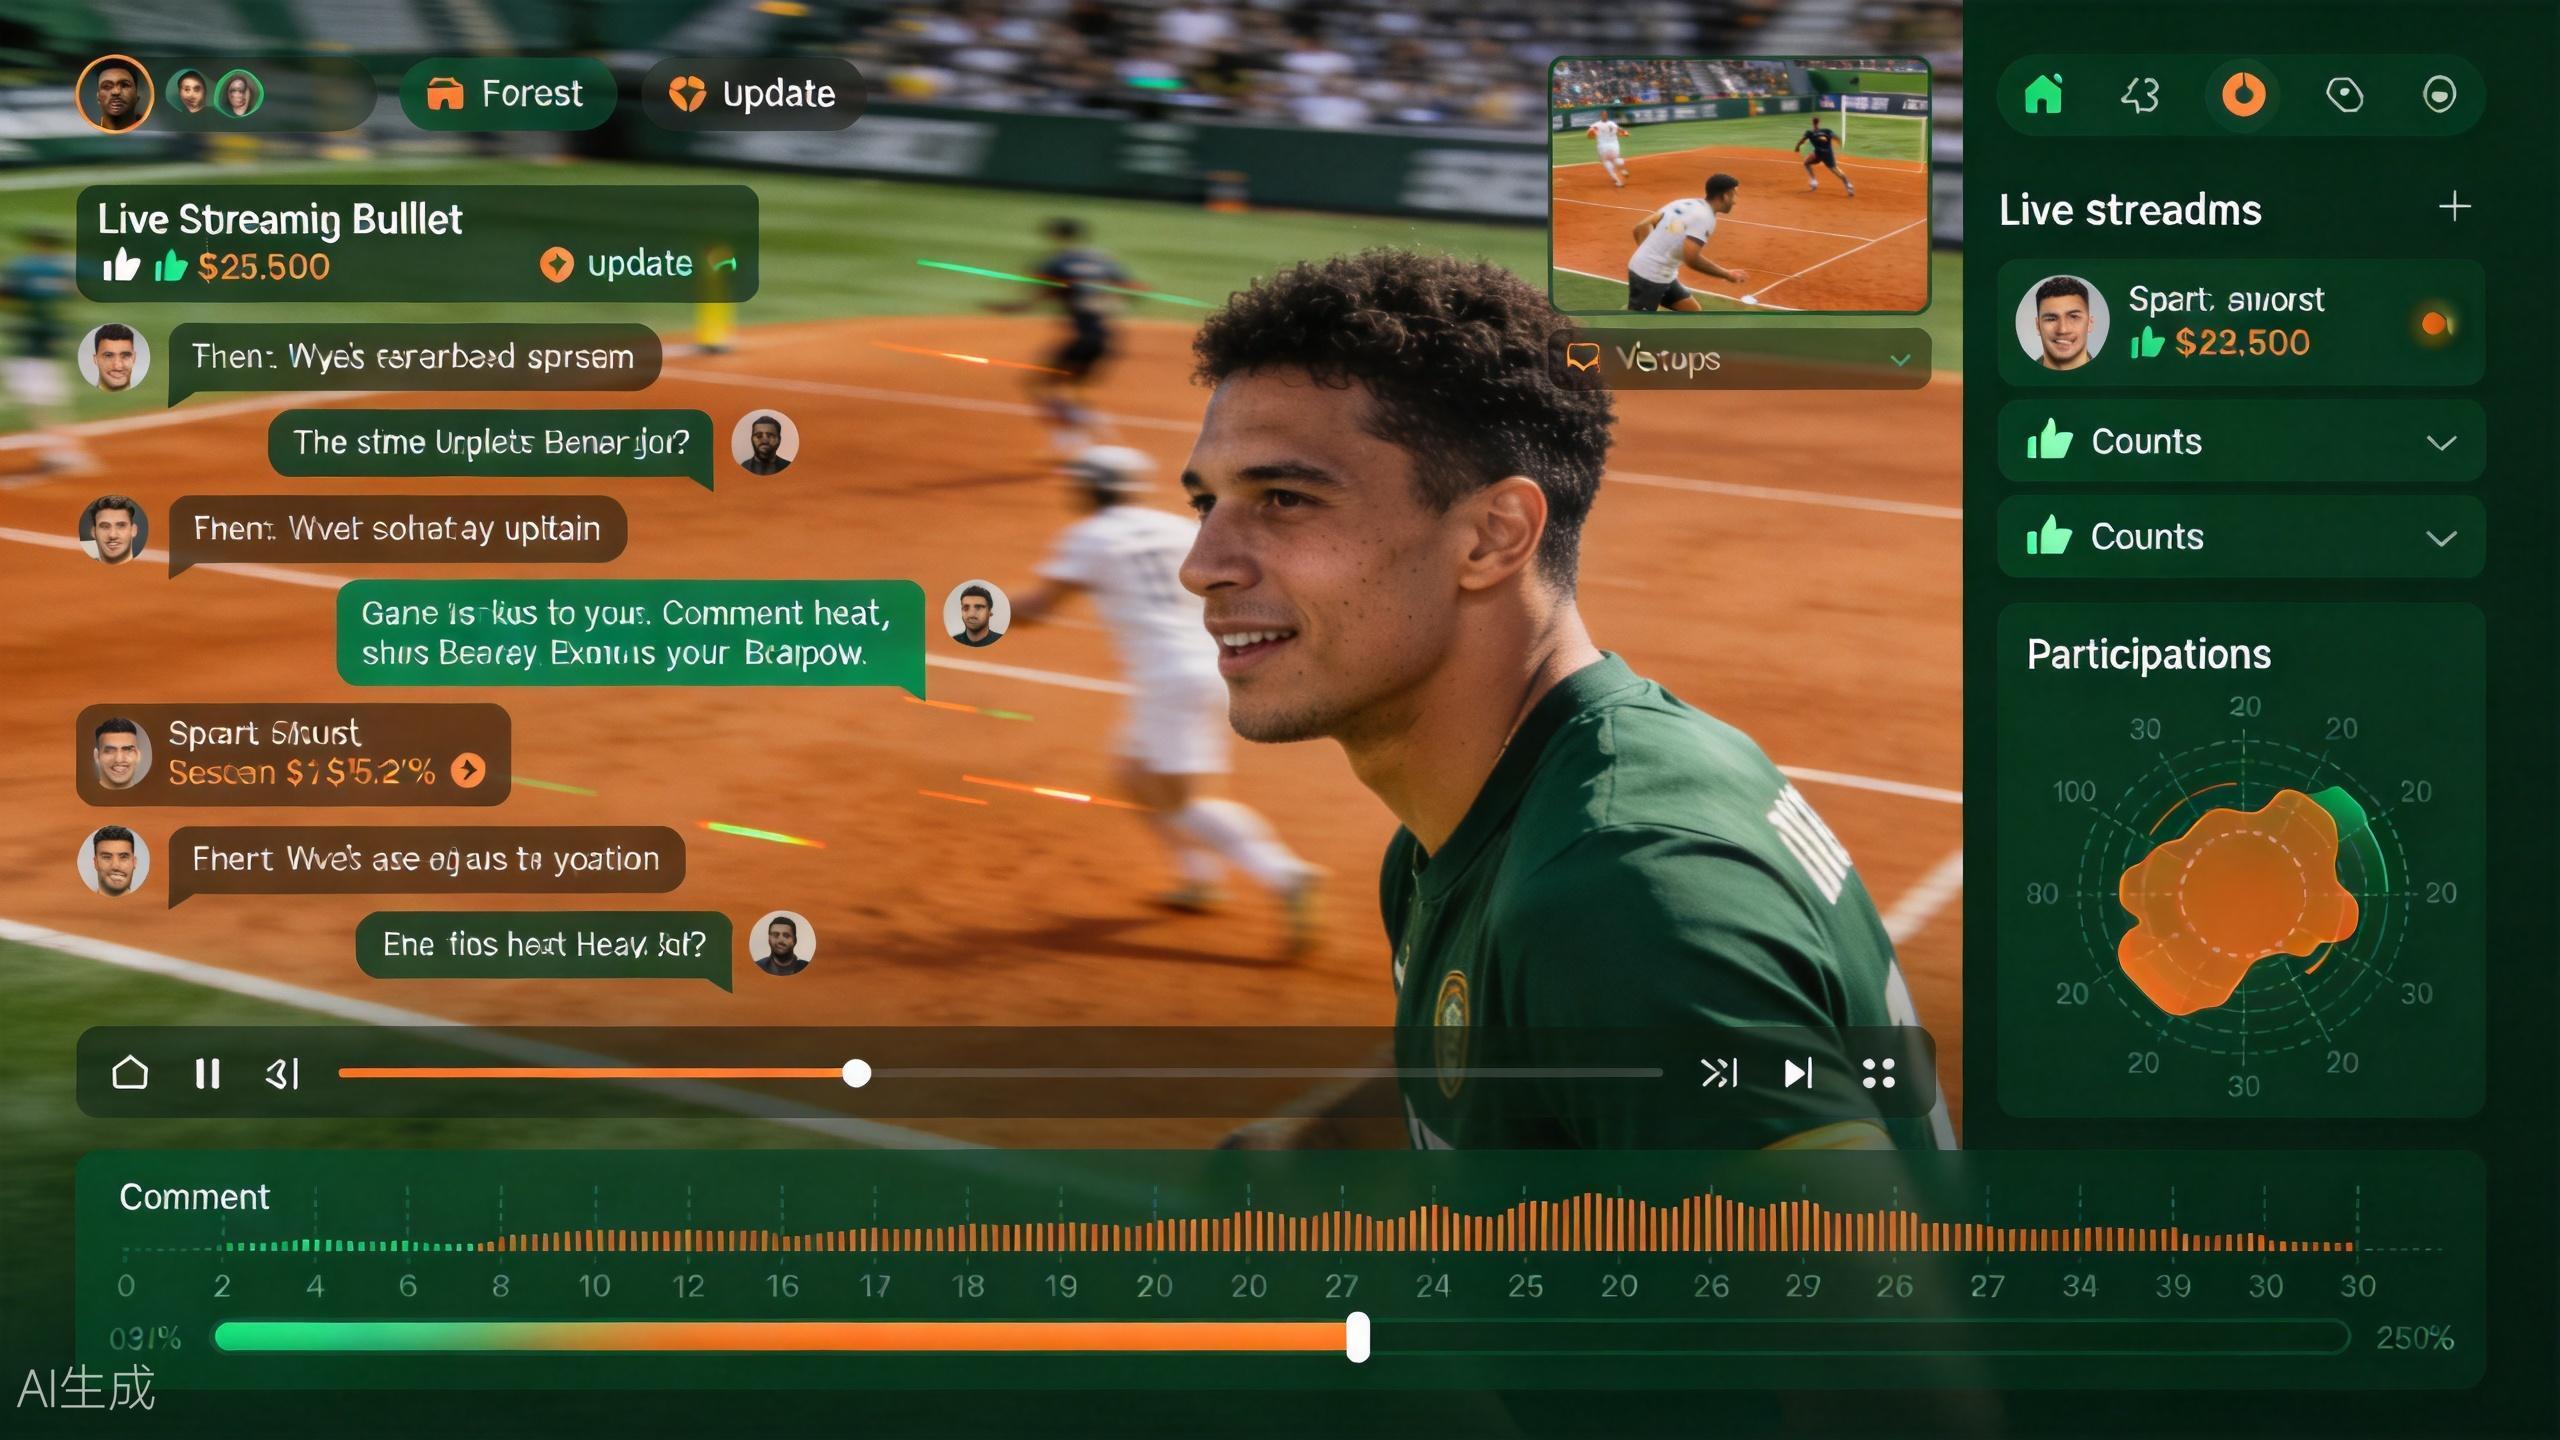This screenshot has width=2560, height=1440.
Task: Click update inside the Live Streaming Bullet card
Action: 617,264
